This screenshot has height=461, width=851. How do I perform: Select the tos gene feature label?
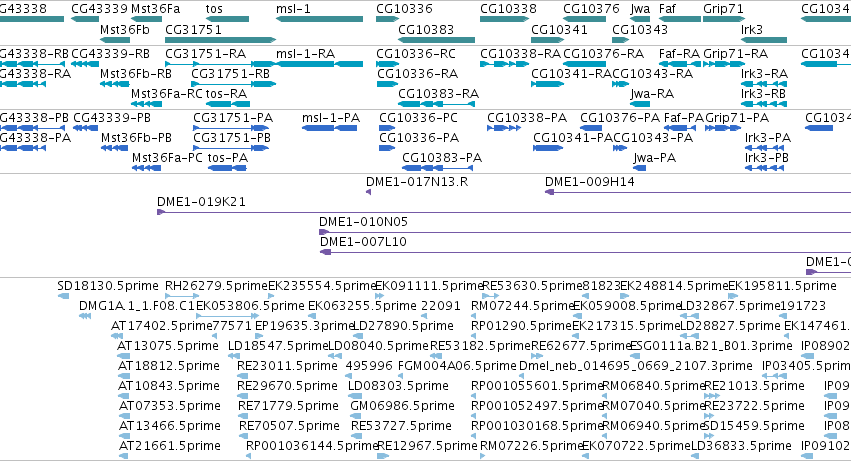click(x=214, y=9)
